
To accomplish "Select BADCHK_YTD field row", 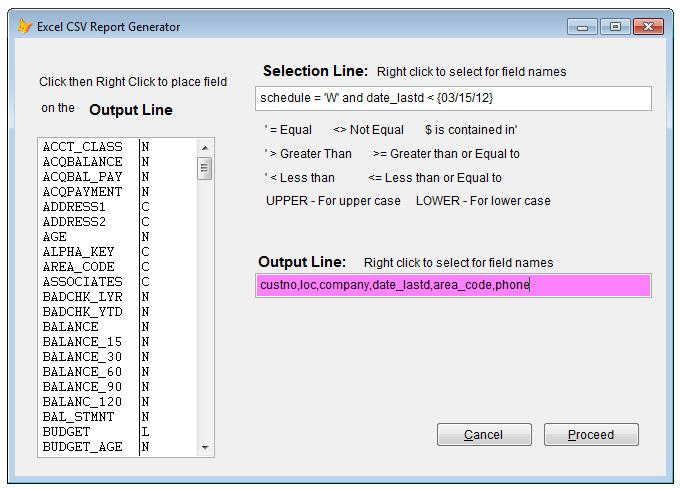I will click(118, 311).
